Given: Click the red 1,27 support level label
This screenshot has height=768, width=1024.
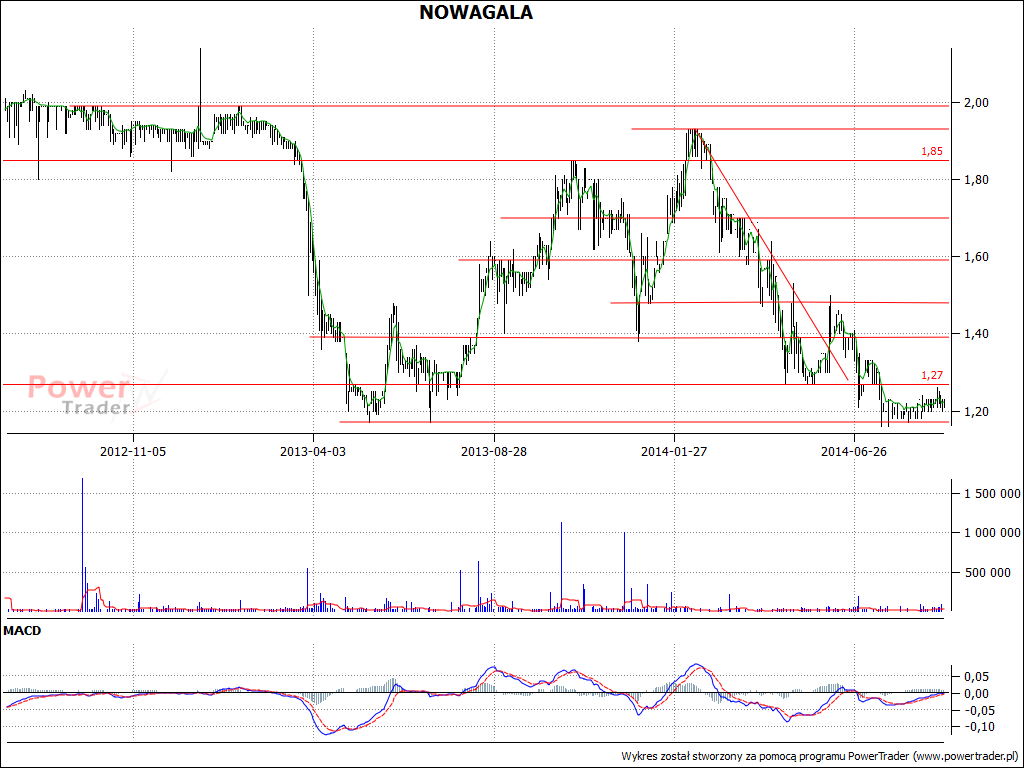Looking at the screenshot, I should coord(932,376).
